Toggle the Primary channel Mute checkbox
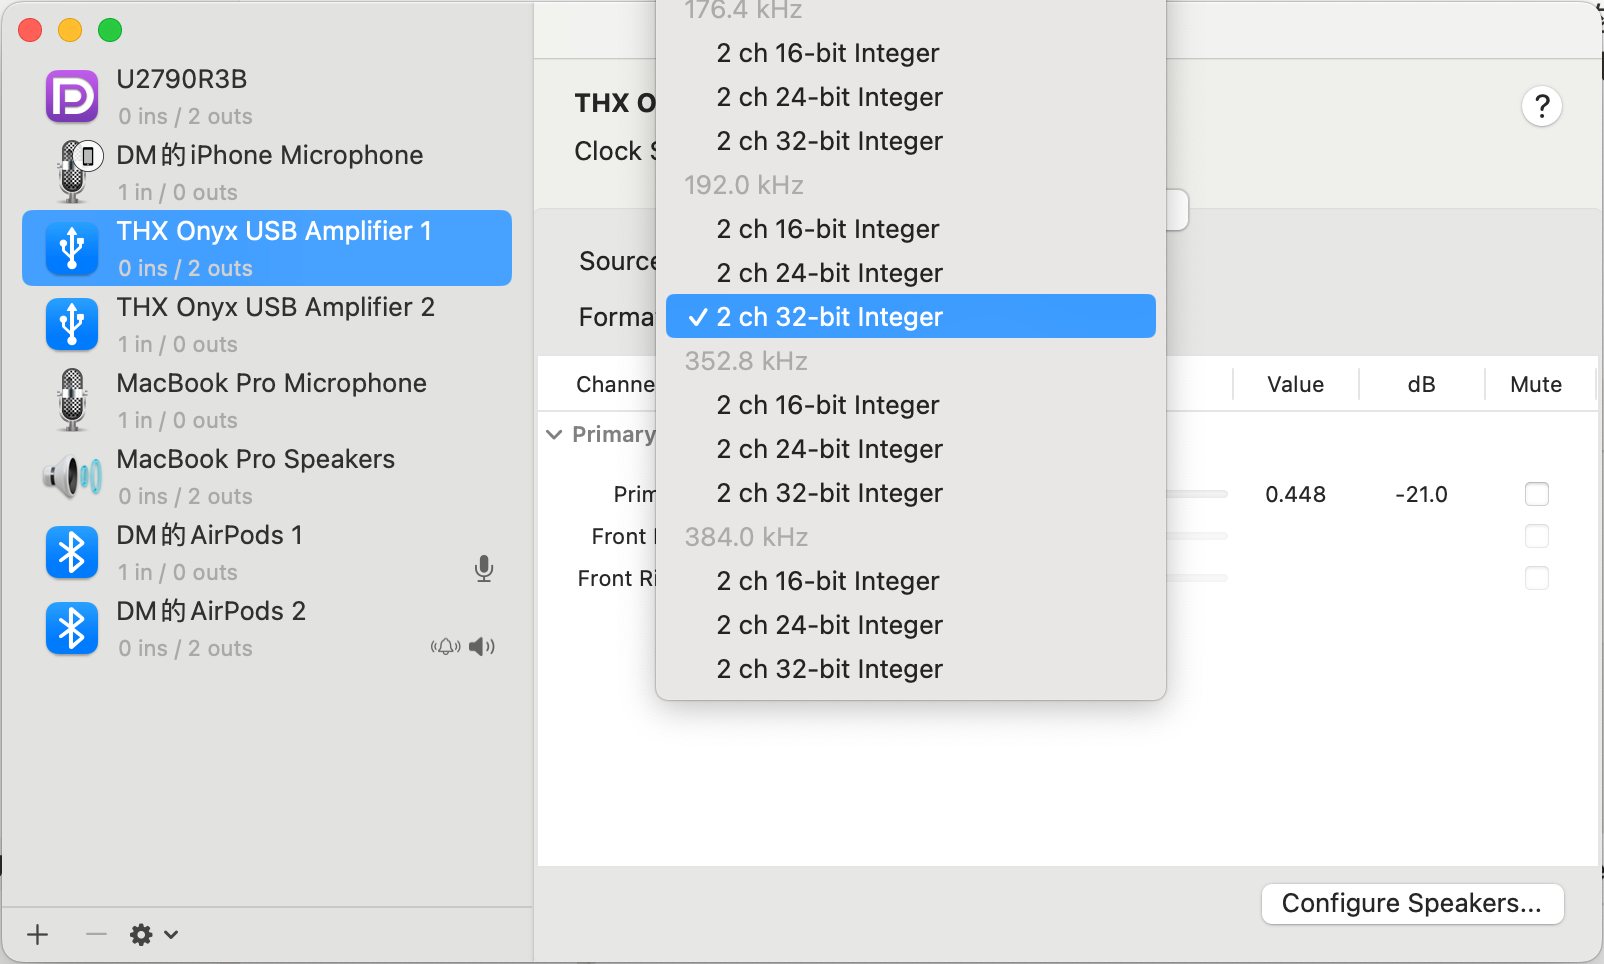 pos(1537,494)
